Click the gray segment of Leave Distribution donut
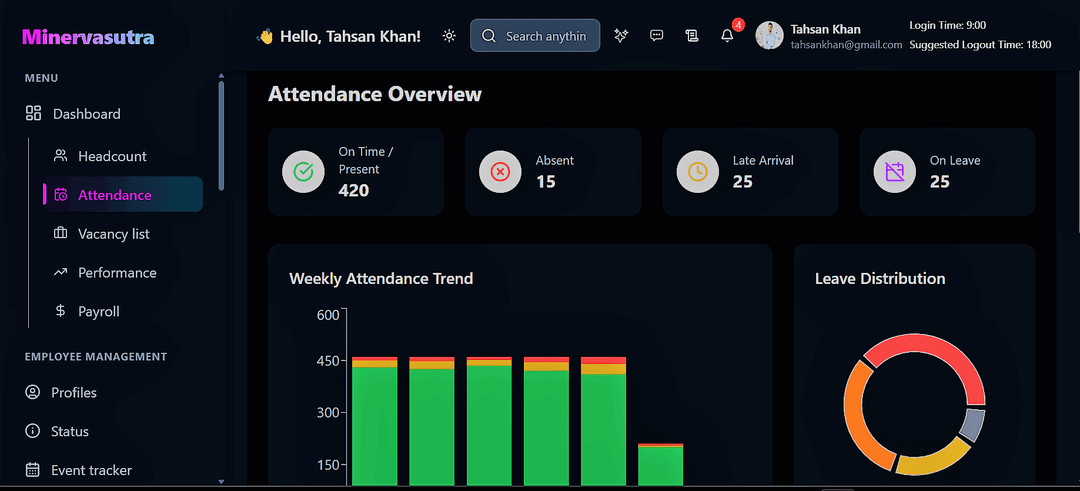 [972, 425]
